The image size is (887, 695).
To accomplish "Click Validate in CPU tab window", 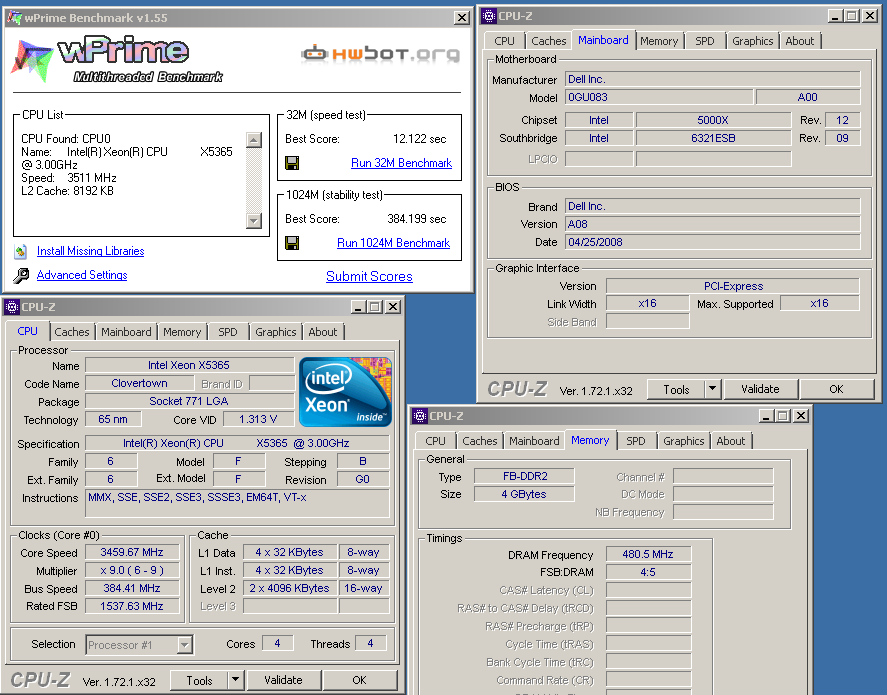I will tap(283, 680).
